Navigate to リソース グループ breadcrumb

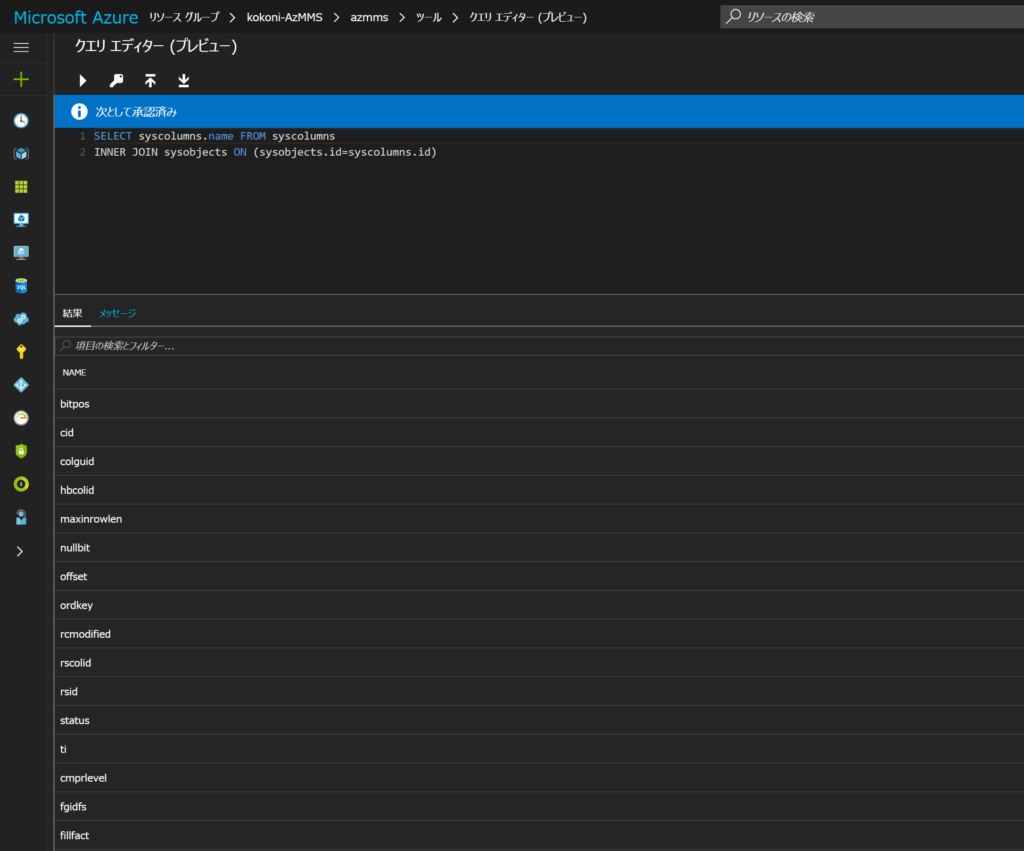click(x=183, y=17)
